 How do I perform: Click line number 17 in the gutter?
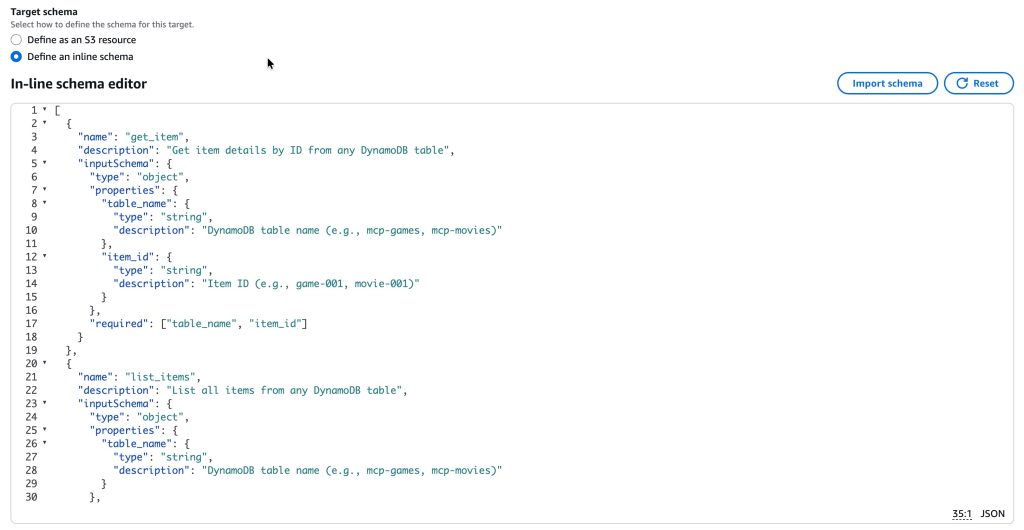pyautogui.click(x=33, y=323)
